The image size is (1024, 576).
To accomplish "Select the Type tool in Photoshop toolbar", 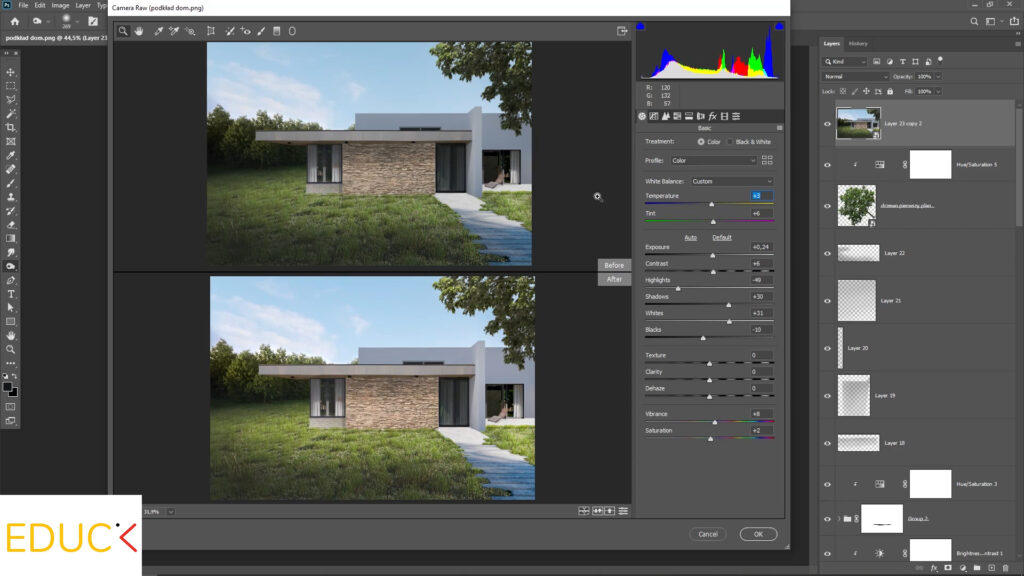I will click(10, 294).
